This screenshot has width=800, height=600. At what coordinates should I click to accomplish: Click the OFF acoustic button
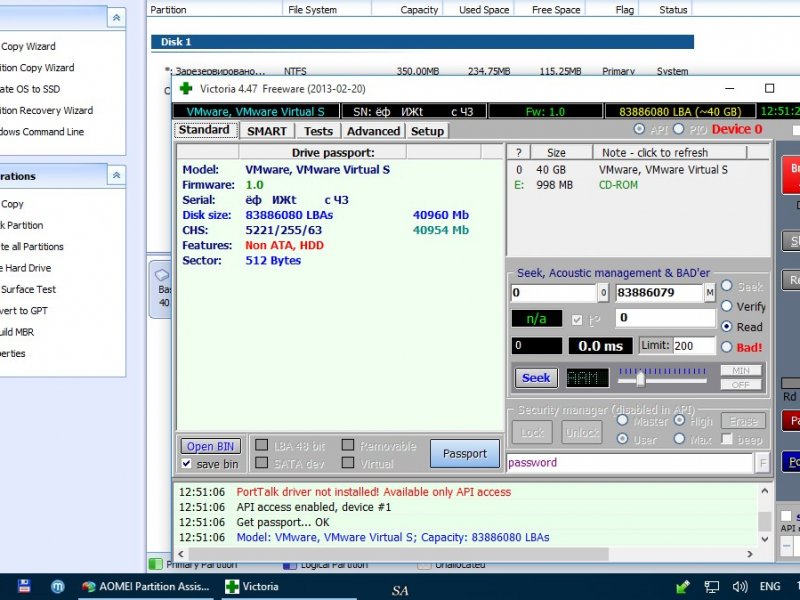tap(741, 385)
